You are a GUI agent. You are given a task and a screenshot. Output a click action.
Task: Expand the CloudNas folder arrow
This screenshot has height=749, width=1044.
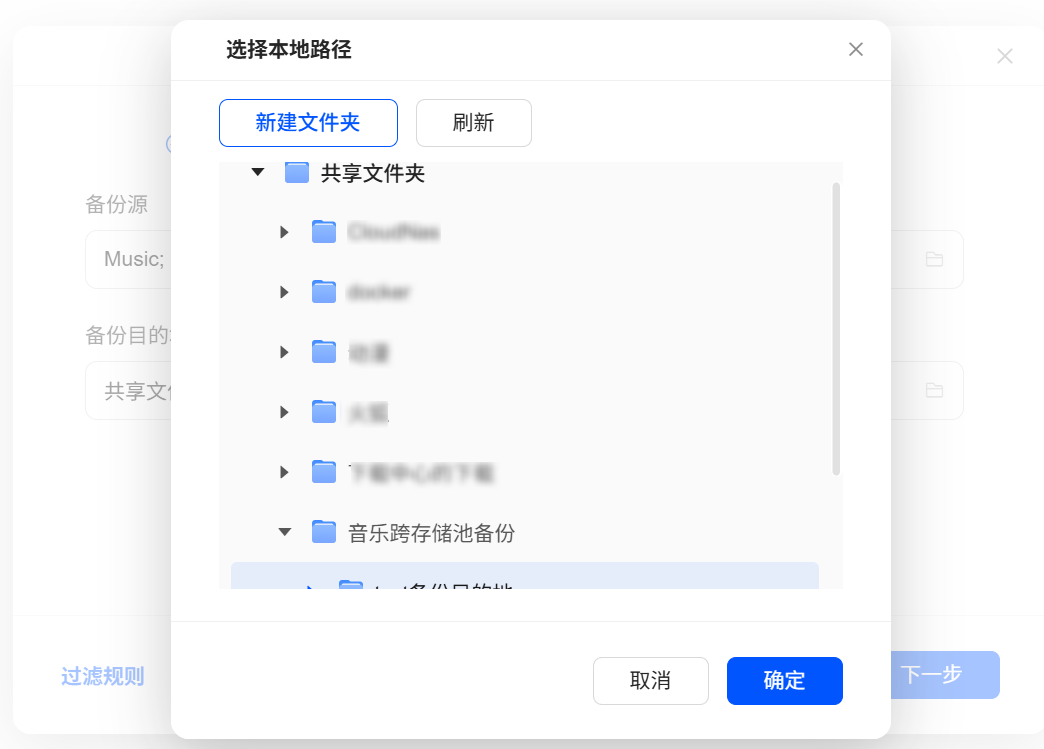click(x=285, y=232)
